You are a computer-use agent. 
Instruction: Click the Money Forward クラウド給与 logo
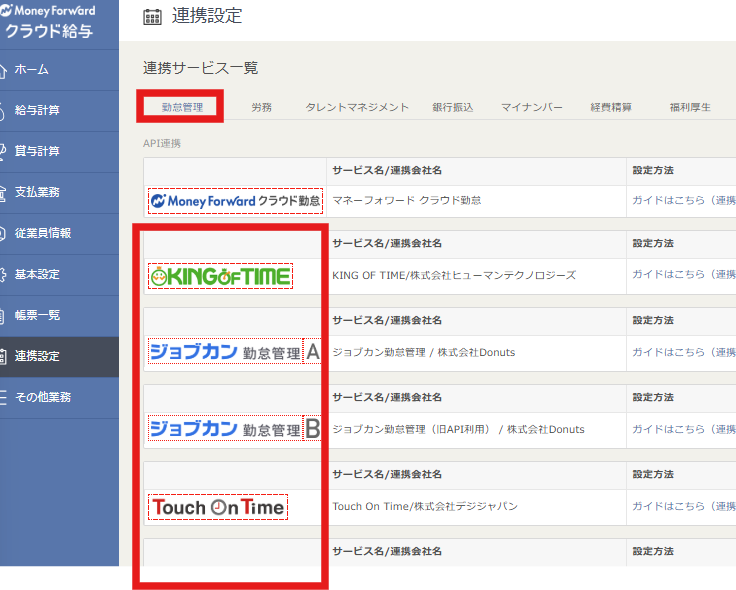pyautogui.click(x=57, y=21)
